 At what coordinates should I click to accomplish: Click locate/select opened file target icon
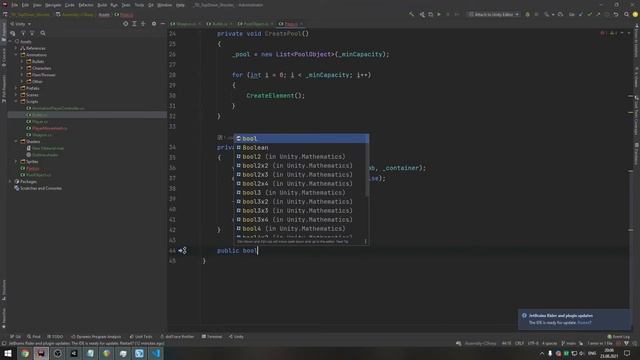click(125, 24)
